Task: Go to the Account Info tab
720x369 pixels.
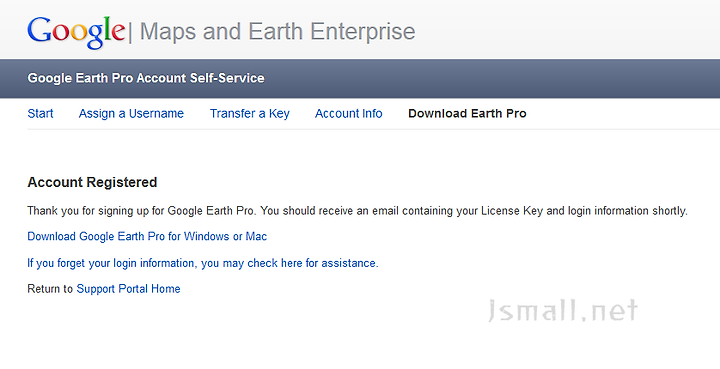Action: 349,113
